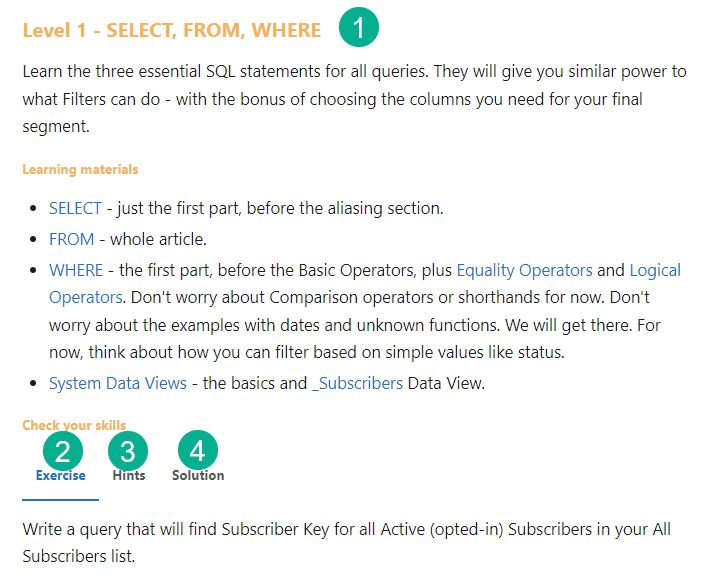Click the intro paragraph about essential SQL statements
The height and width of the screenshot is (582, 725).
[x=354, y=99]
